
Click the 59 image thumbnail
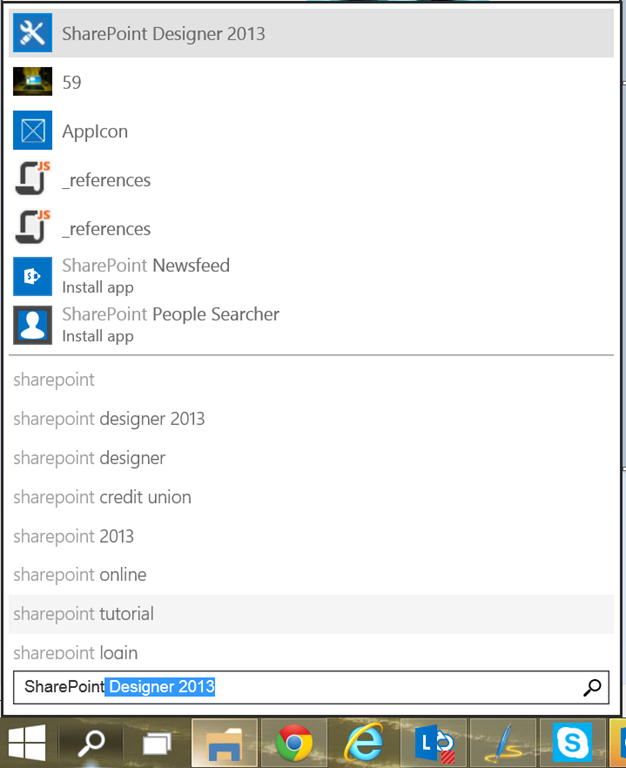[x=32, y=81]
